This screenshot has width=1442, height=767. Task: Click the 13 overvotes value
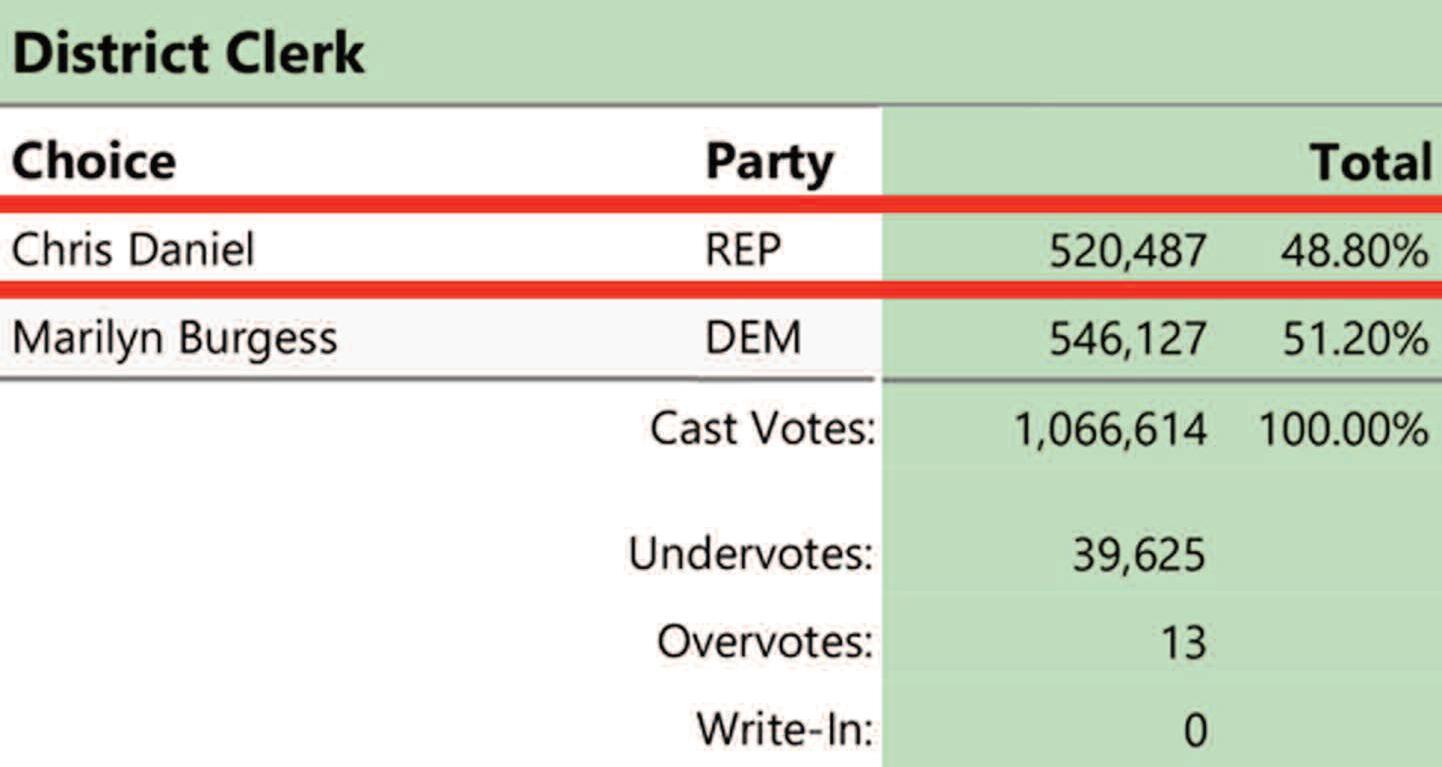pyautogui.click(x=1183, y=642)
